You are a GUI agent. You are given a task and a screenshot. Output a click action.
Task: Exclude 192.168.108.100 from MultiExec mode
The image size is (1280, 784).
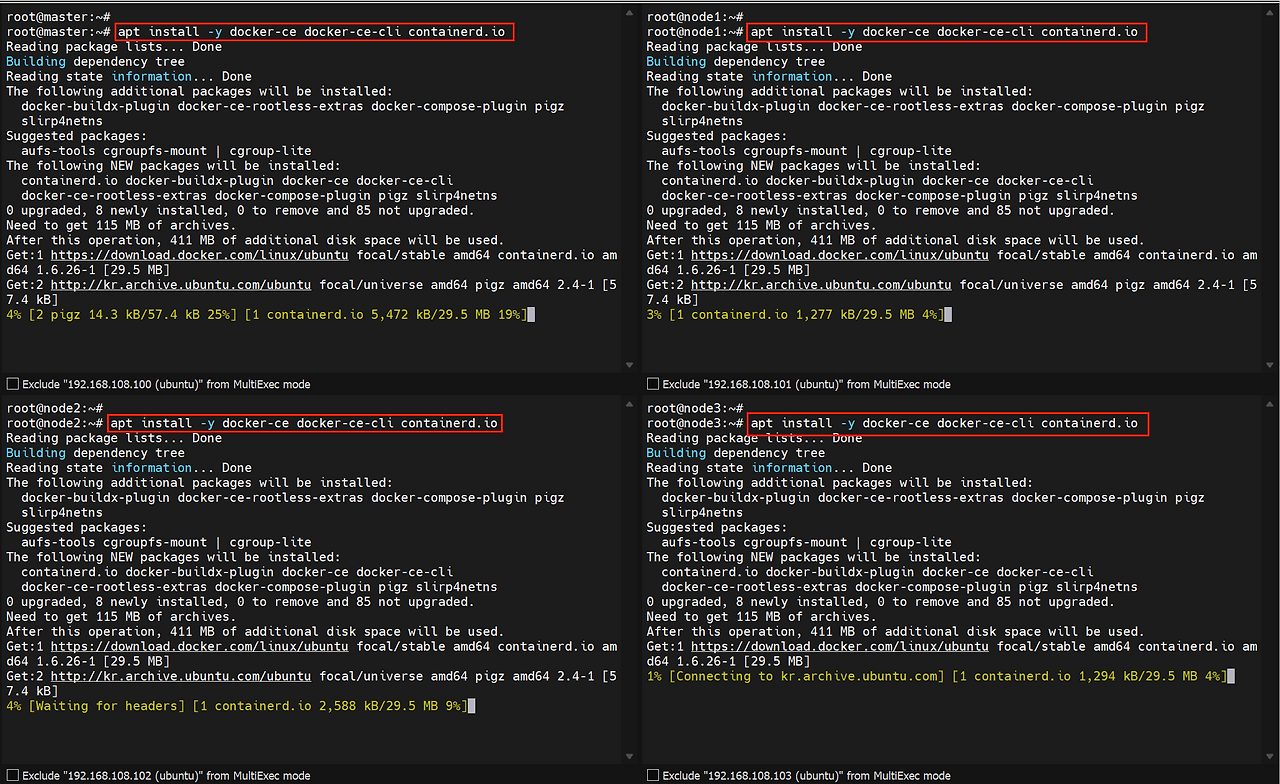13,384
